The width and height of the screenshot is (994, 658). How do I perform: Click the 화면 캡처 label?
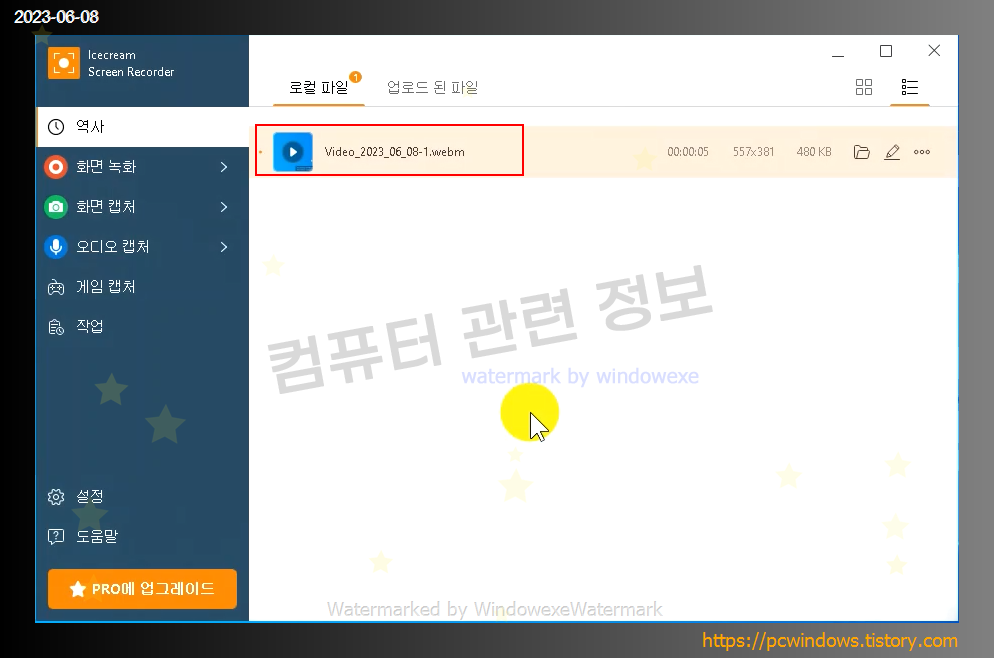[106, 207]
